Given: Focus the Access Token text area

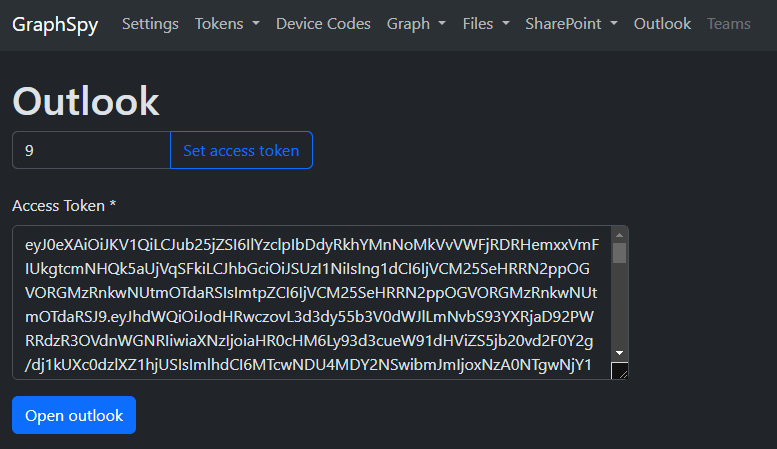Looking at the screenshot, I should pos(311,303).
